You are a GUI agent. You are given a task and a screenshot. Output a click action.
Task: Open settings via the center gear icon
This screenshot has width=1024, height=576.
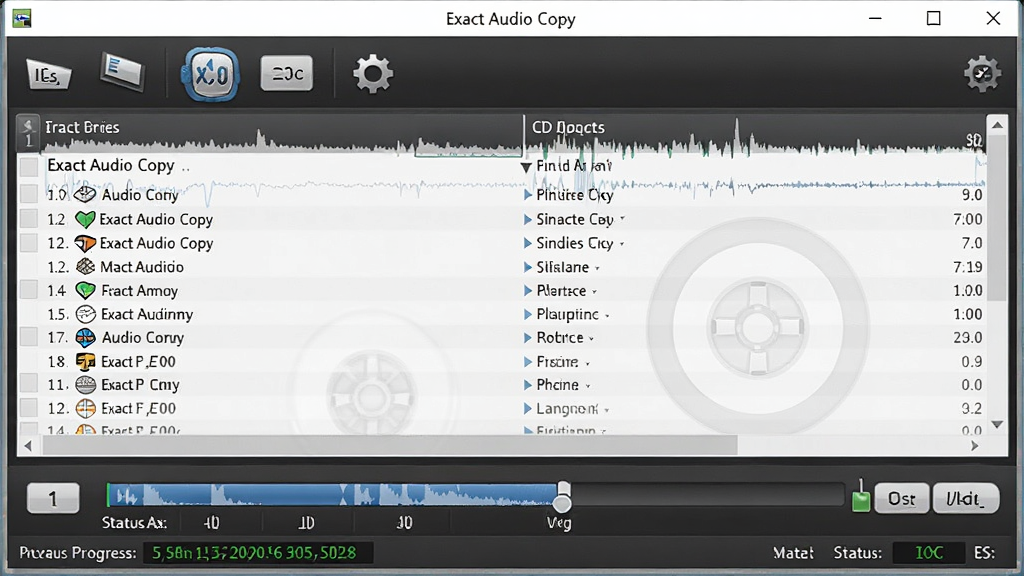point(373,74)
